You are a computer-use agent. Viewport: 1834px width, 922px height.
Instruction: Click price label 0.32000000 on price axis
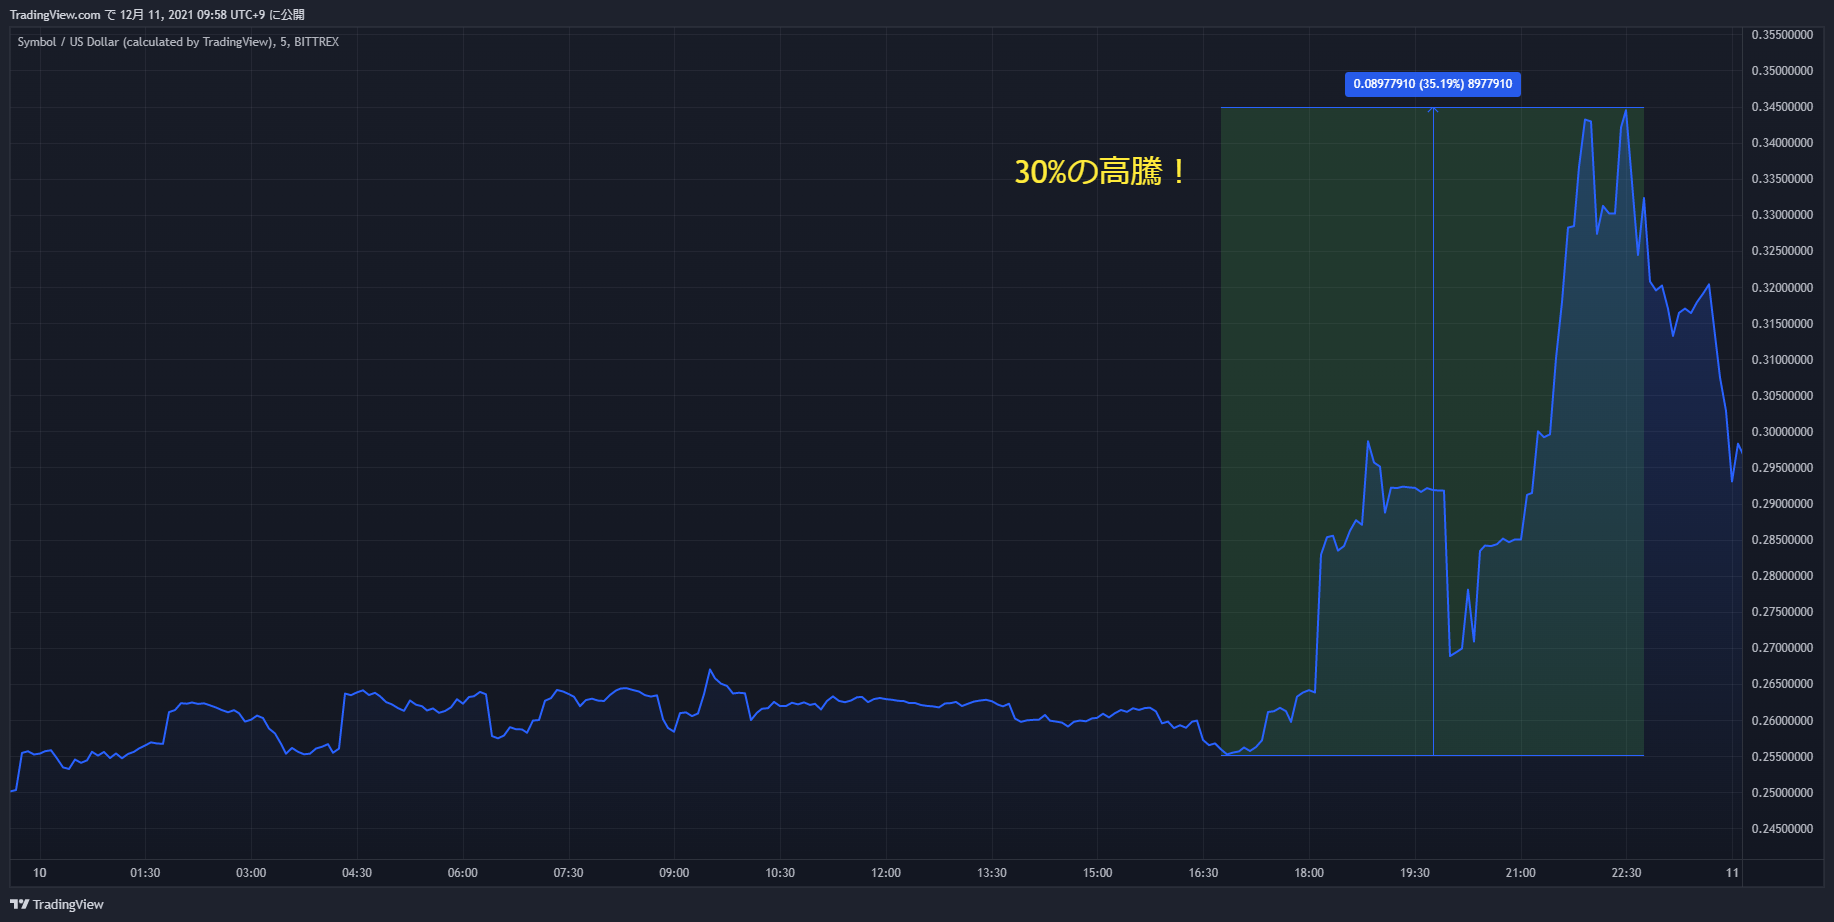(x=1782, y=288)
